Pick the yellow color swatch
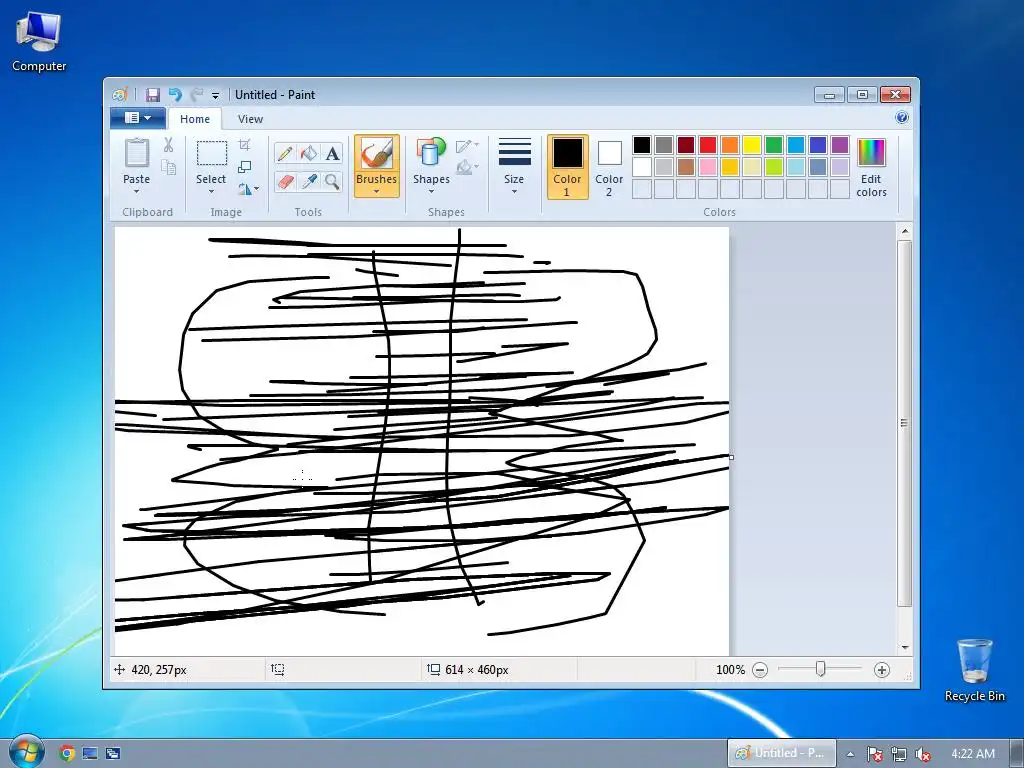1024x768 pixels. coord(752,145)
